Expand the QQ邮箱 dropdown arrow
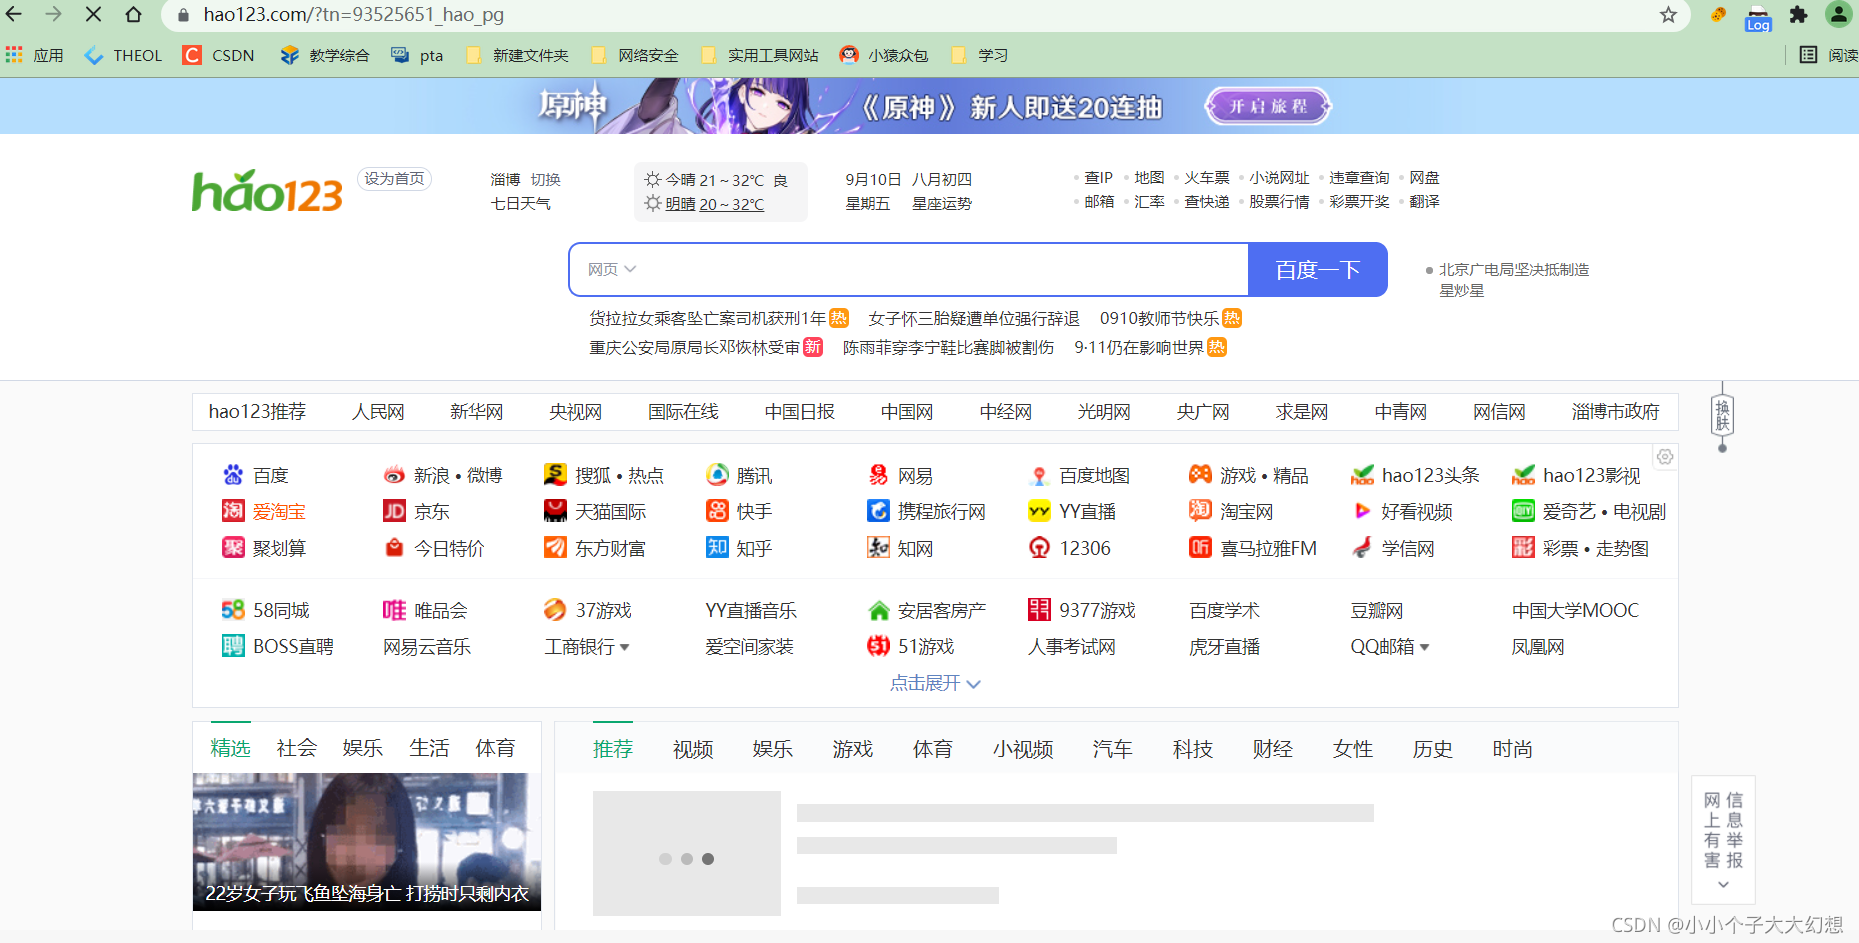This screenshot has width=1859, height=943. 1424,647
